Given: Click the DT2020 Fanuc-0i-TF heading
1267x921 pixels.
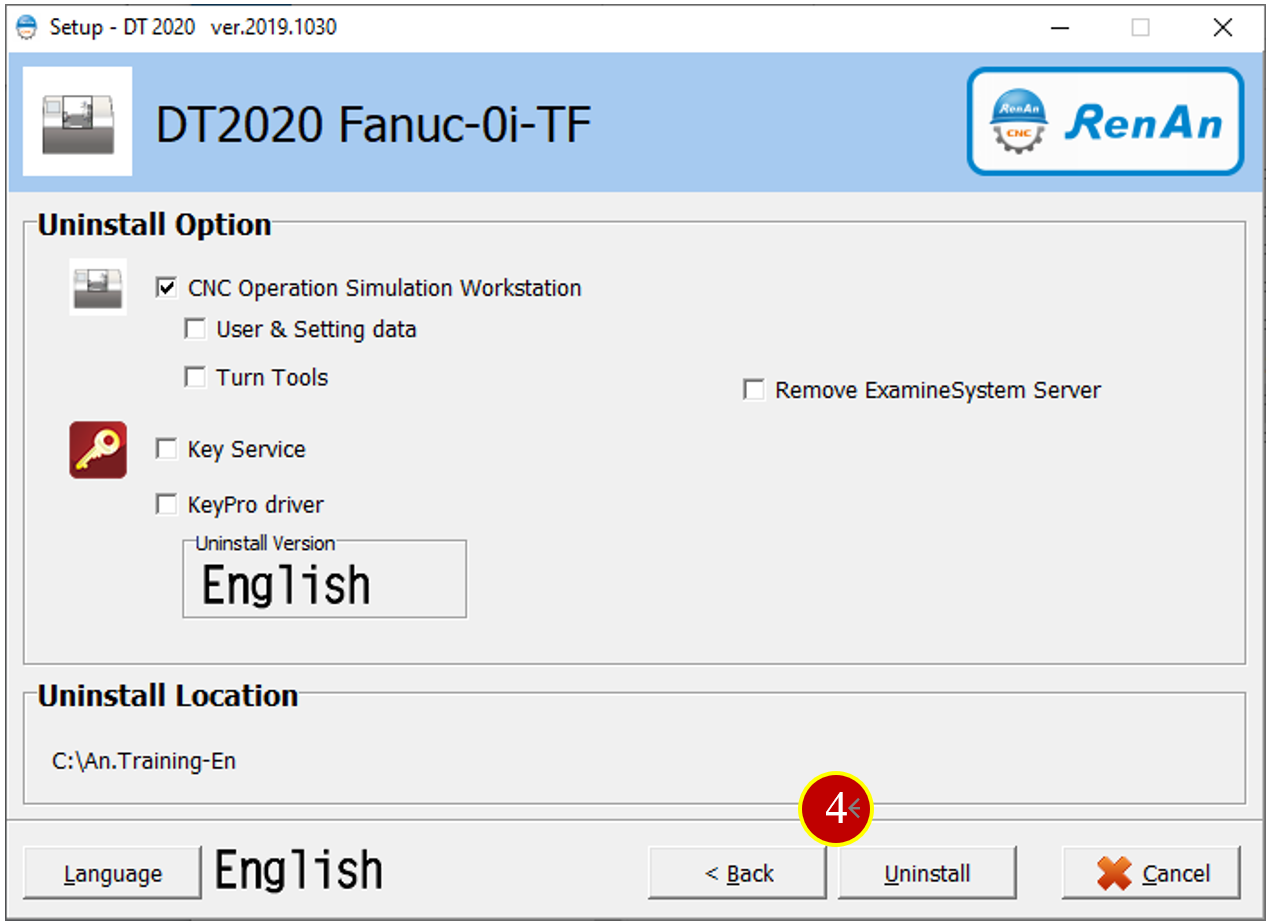Looking at the screenshot, I should click(374, 126).
